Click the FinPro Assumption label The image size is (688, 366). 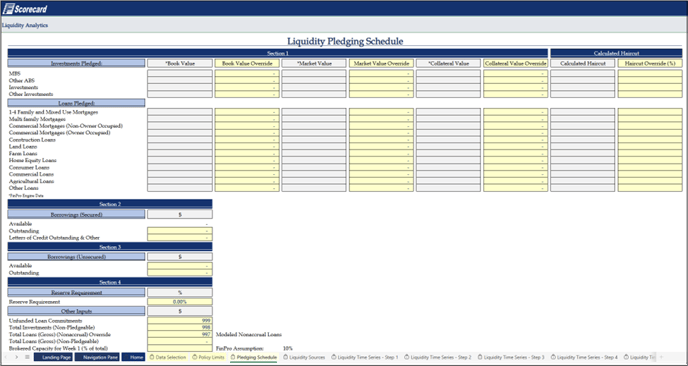(240, 348)
